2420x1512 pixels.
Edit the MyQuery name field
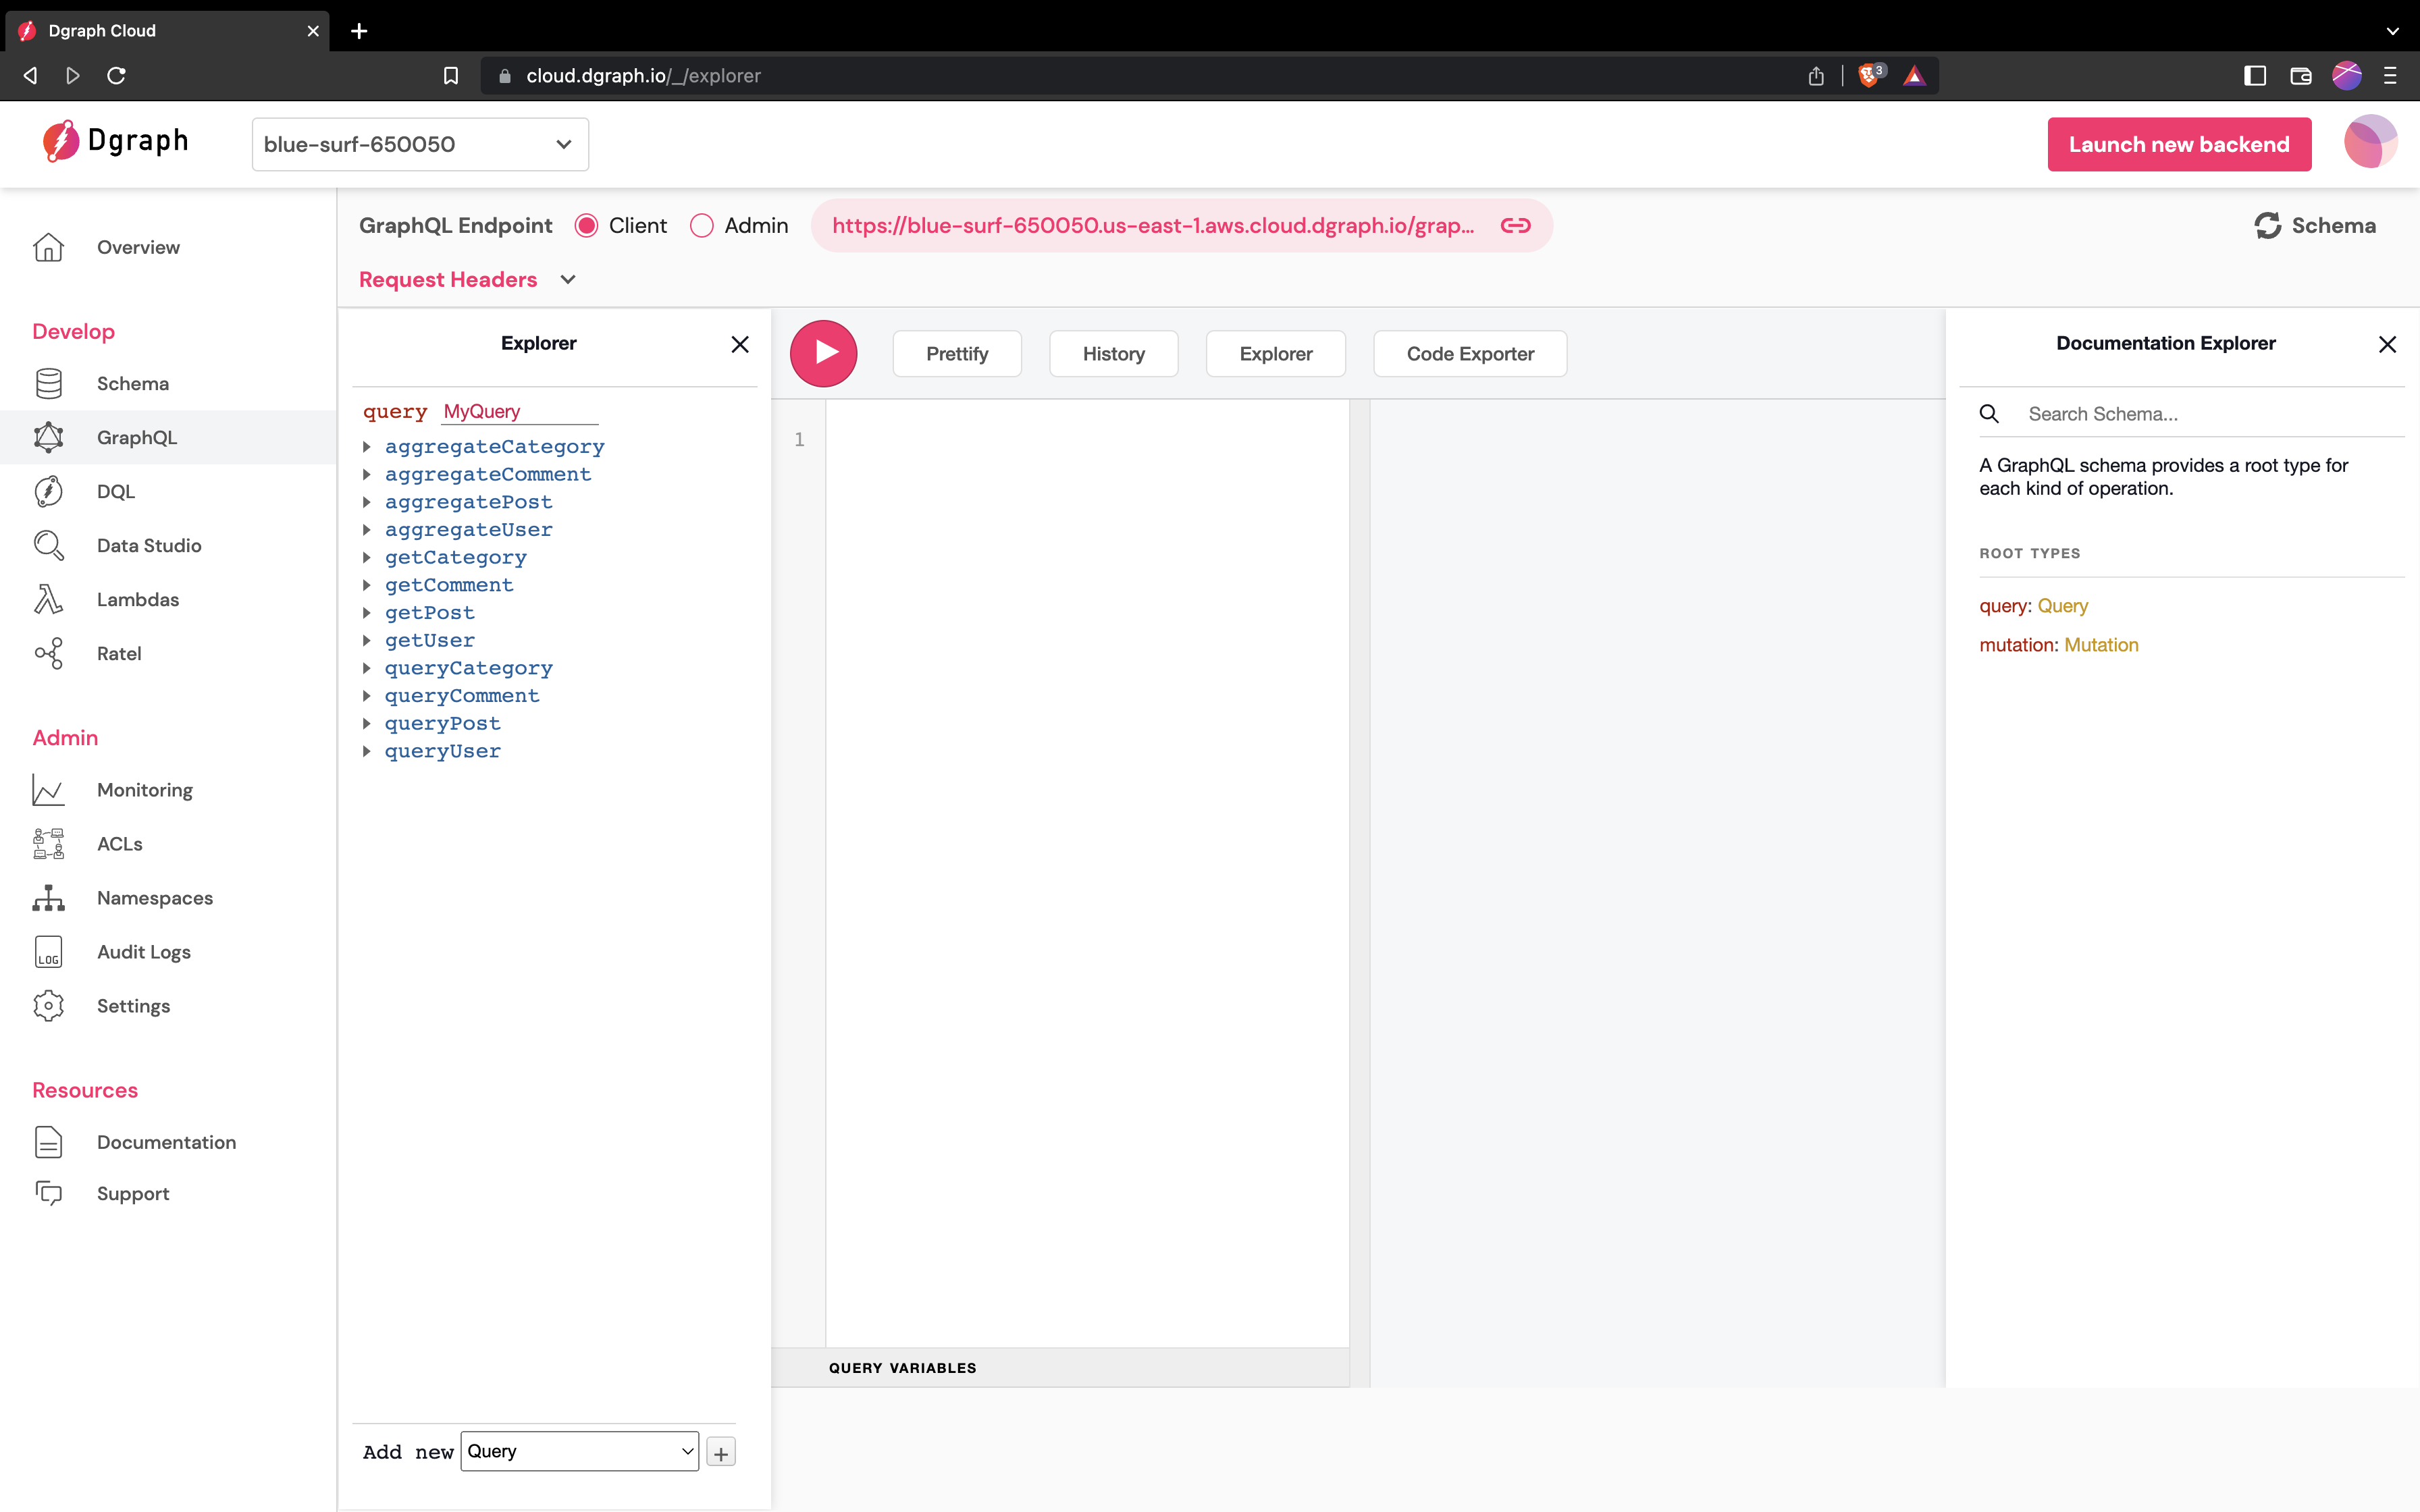[519, 412]
